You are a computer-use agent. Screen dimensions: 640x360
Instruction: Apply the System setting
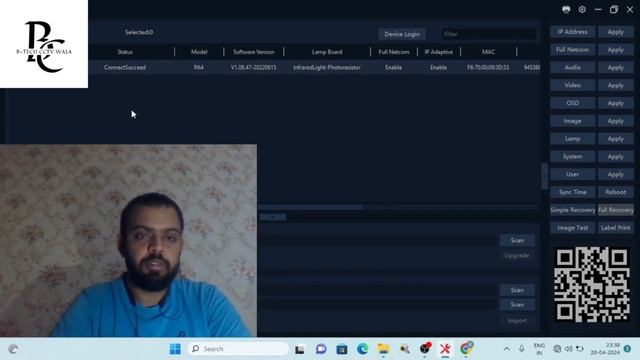tap(616, 157)
